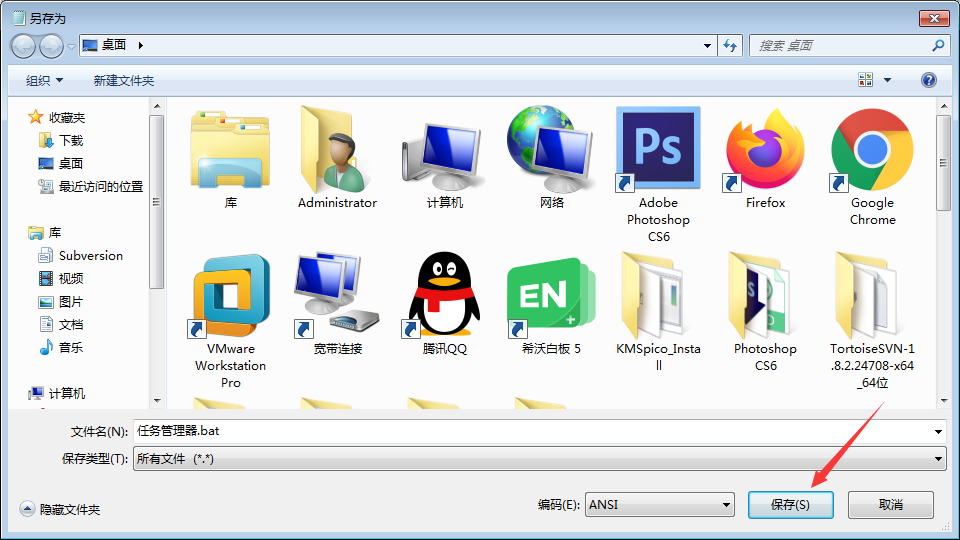Select the 腾讯QQ penguin icon
The width and height of the screenshot is (960, 540).
click(x=444, y=294)
